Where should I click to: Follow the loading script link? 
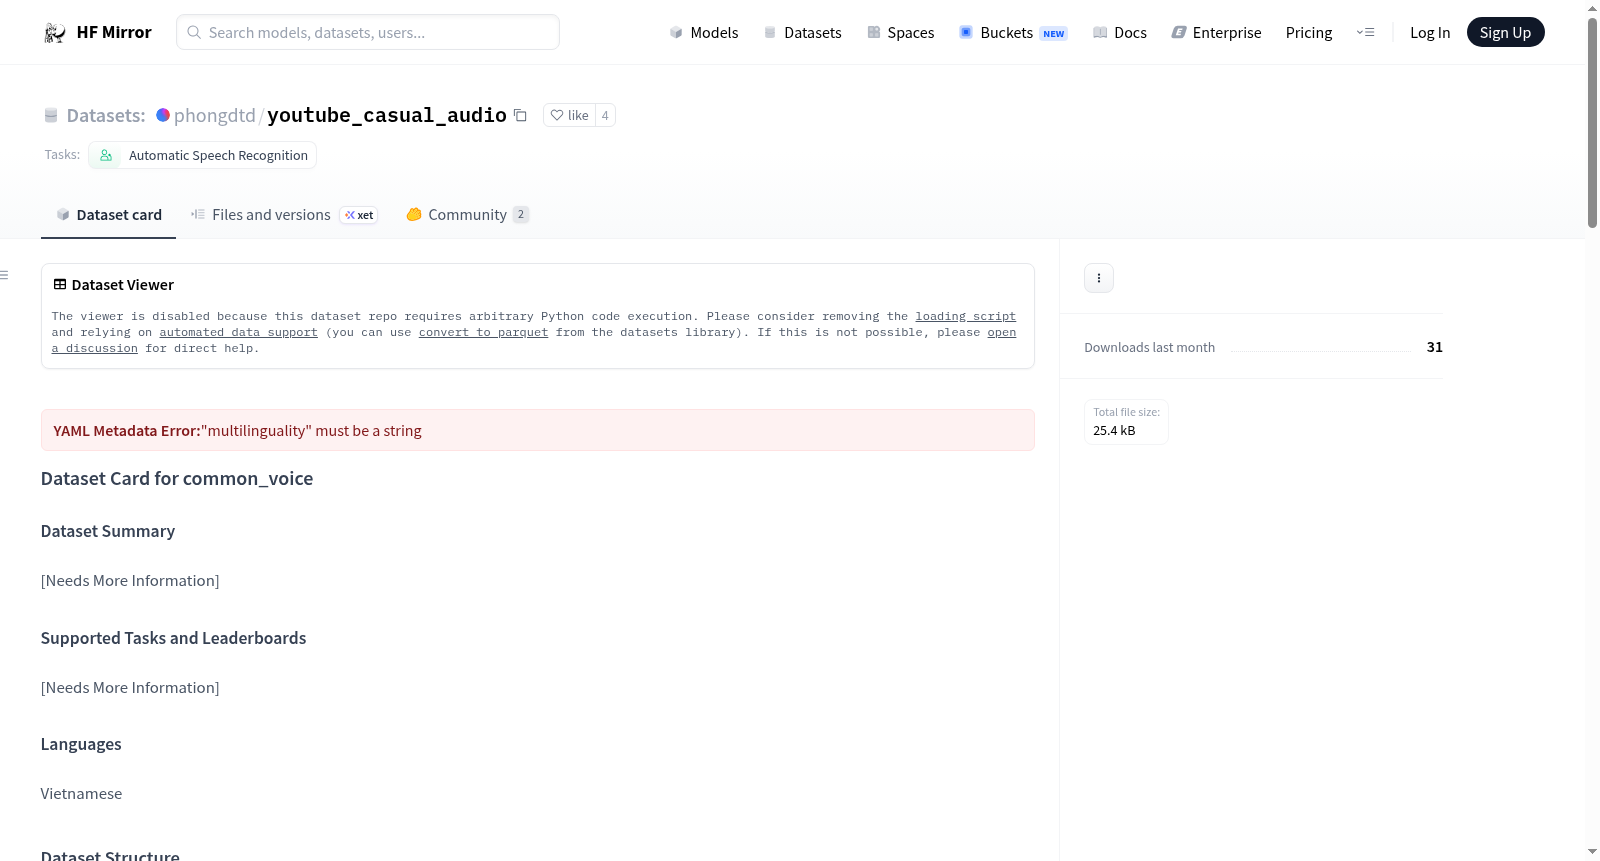click(965, 316)
